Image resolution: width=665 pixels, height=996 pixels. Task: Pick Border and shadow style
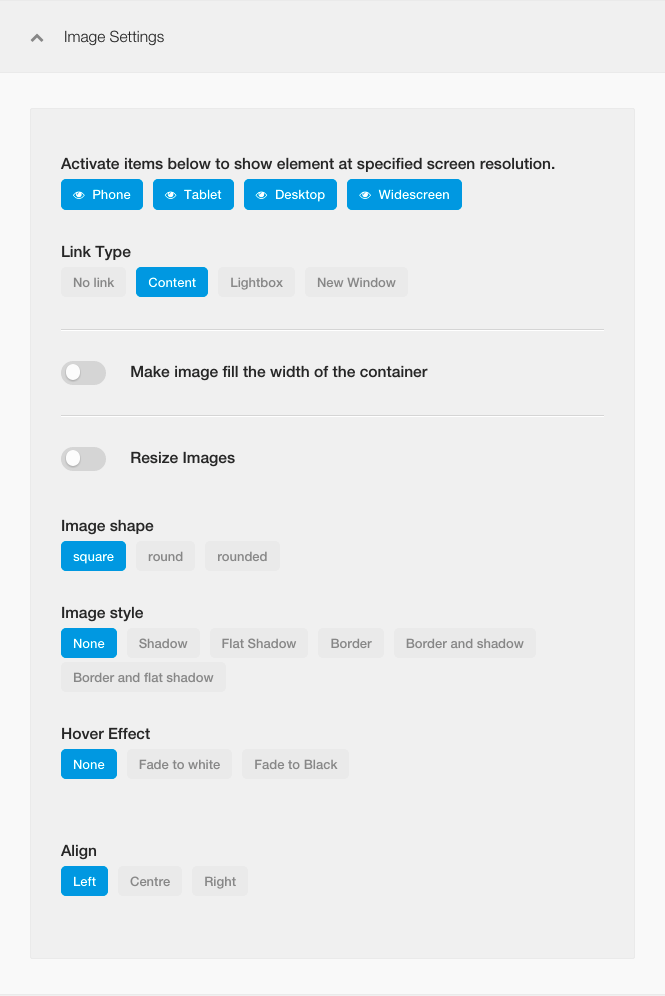[x=464, y=643]
